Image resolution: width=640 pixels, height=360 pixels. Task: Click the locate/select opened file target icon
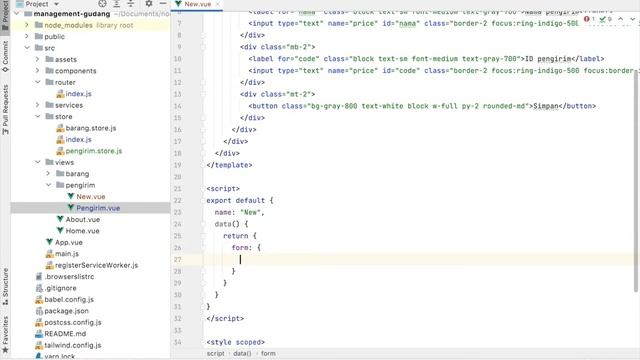(102, 4)
